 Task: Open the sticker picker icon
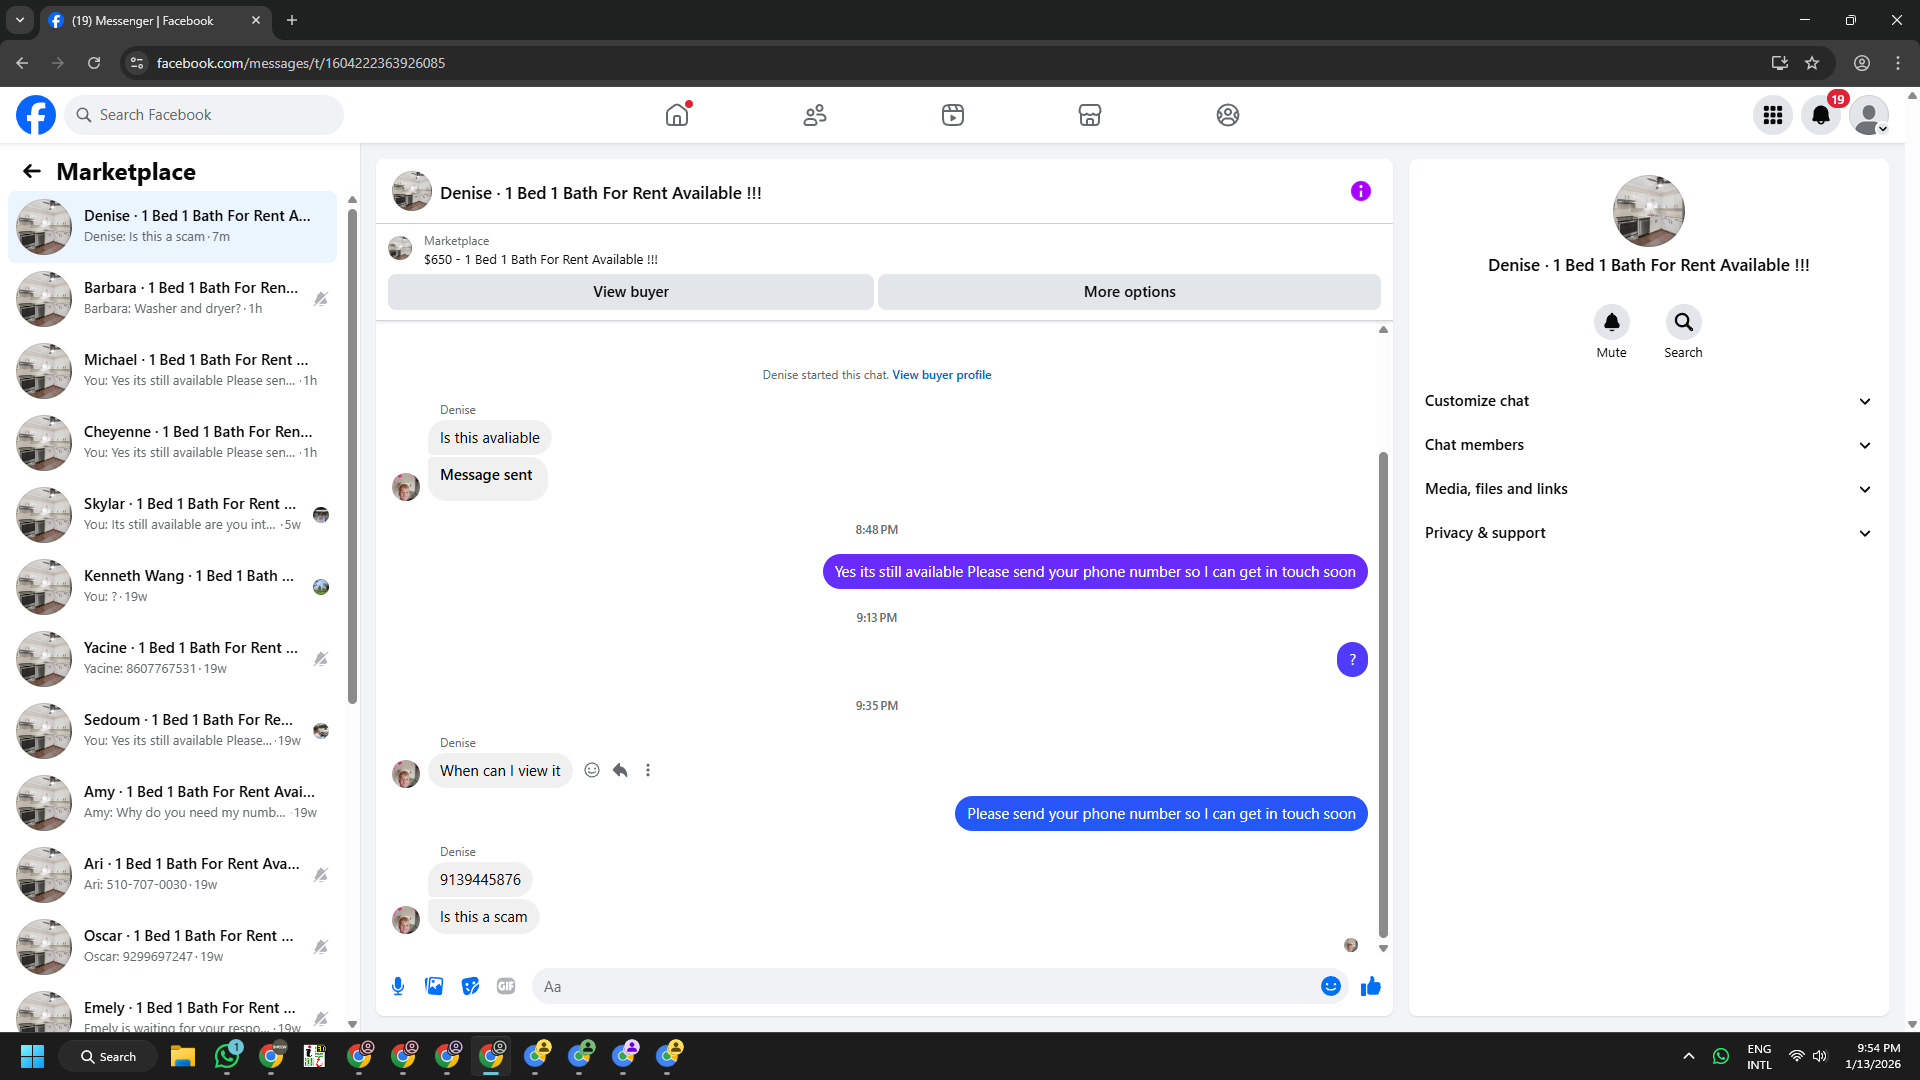pos(470,986)
